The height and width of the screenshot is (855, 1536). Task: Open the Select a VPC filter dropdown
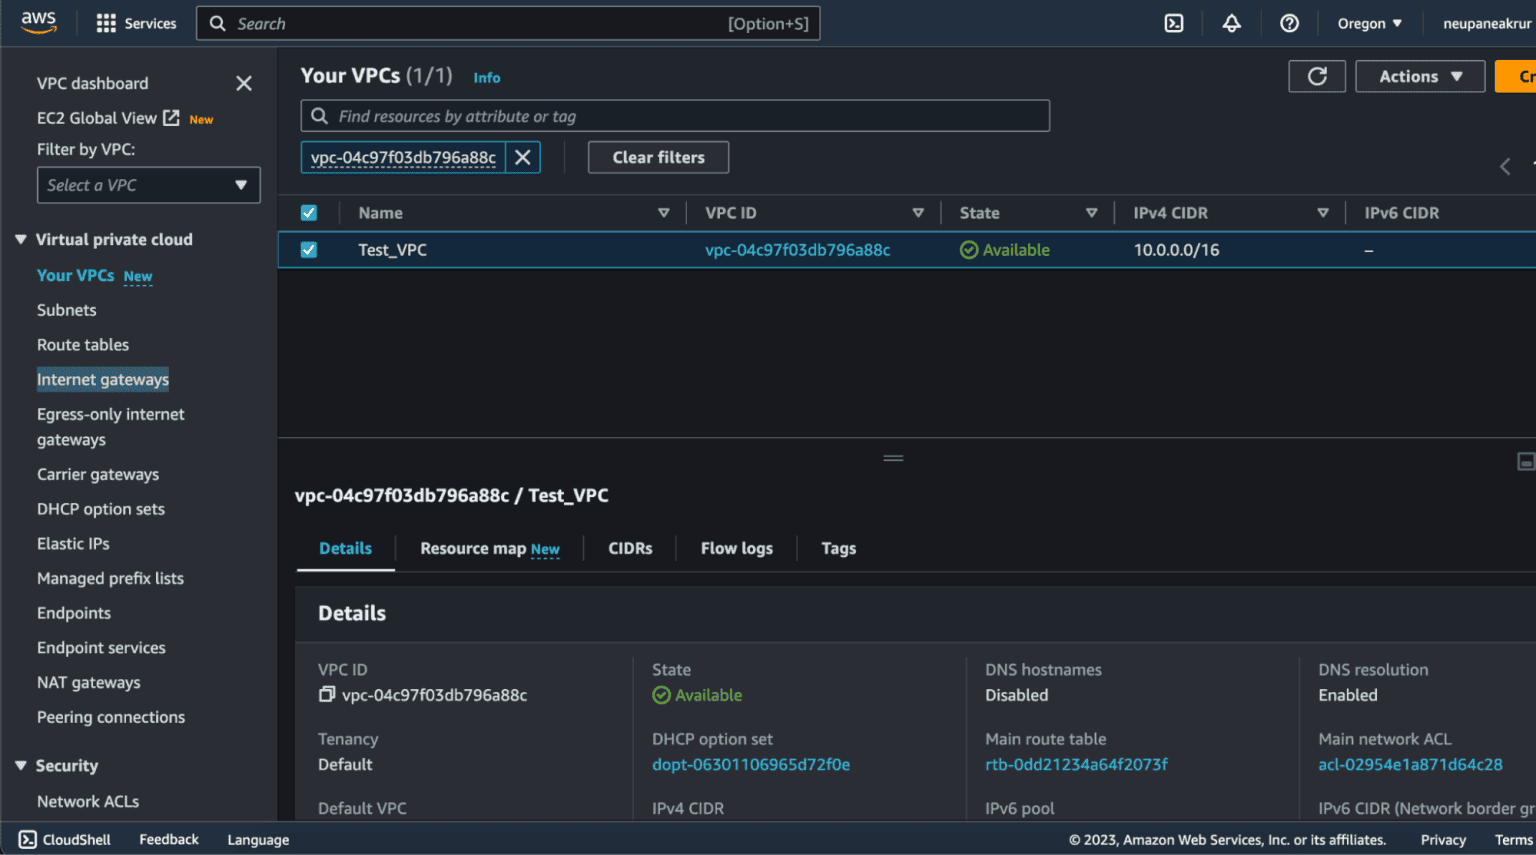148,185
